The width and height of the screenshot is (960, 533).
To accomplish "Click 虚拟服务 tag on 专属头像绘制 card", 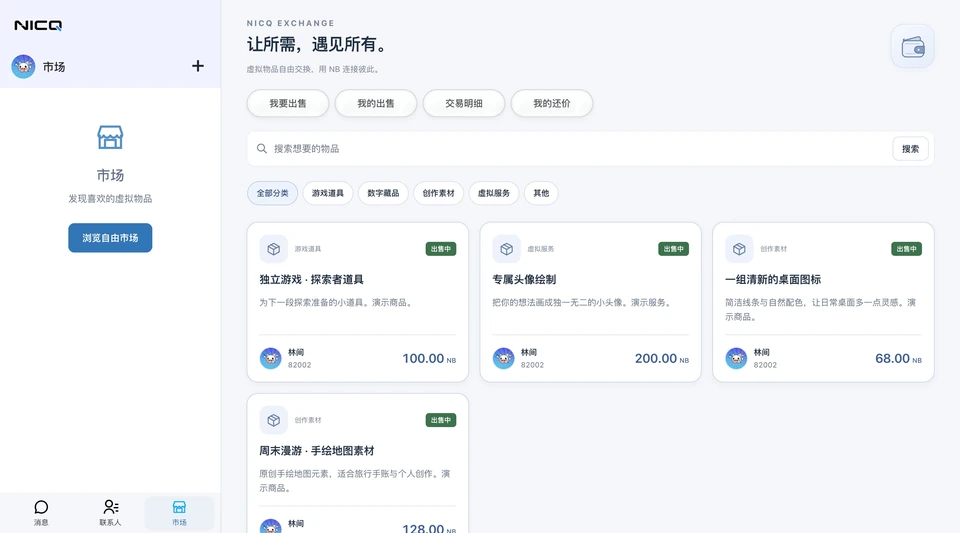I will 541,249.
